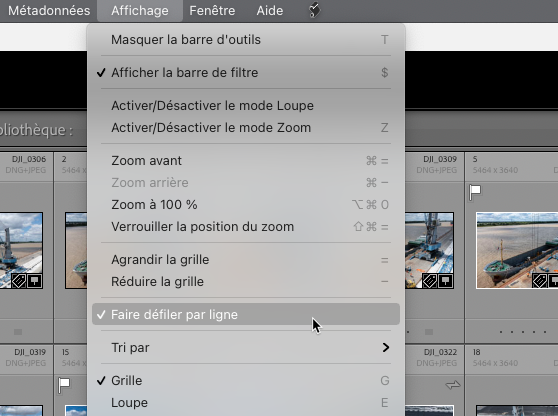Click white flag on photo 5
Viewport: 558px width, 416px height.
pyautogui.click(x=475, y=193)
